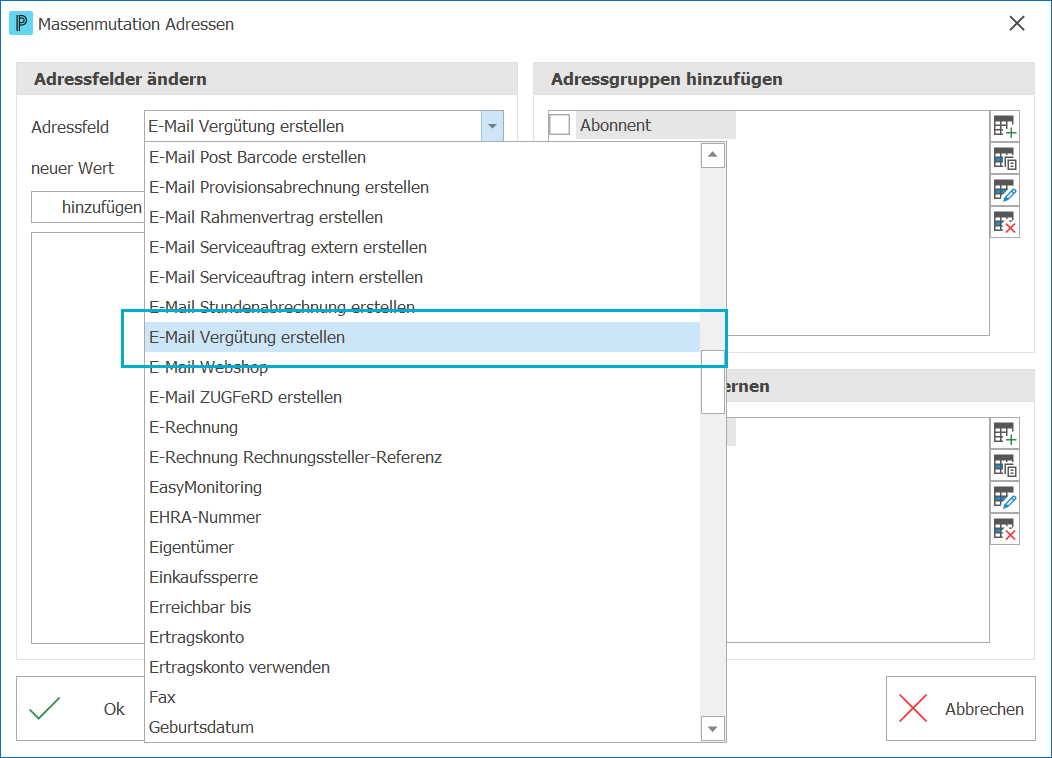The height and width of the screenshot is (758, 1052).
Task: Confirm with the Ok button
Action: pyautogui.click(x=81, y=708)
